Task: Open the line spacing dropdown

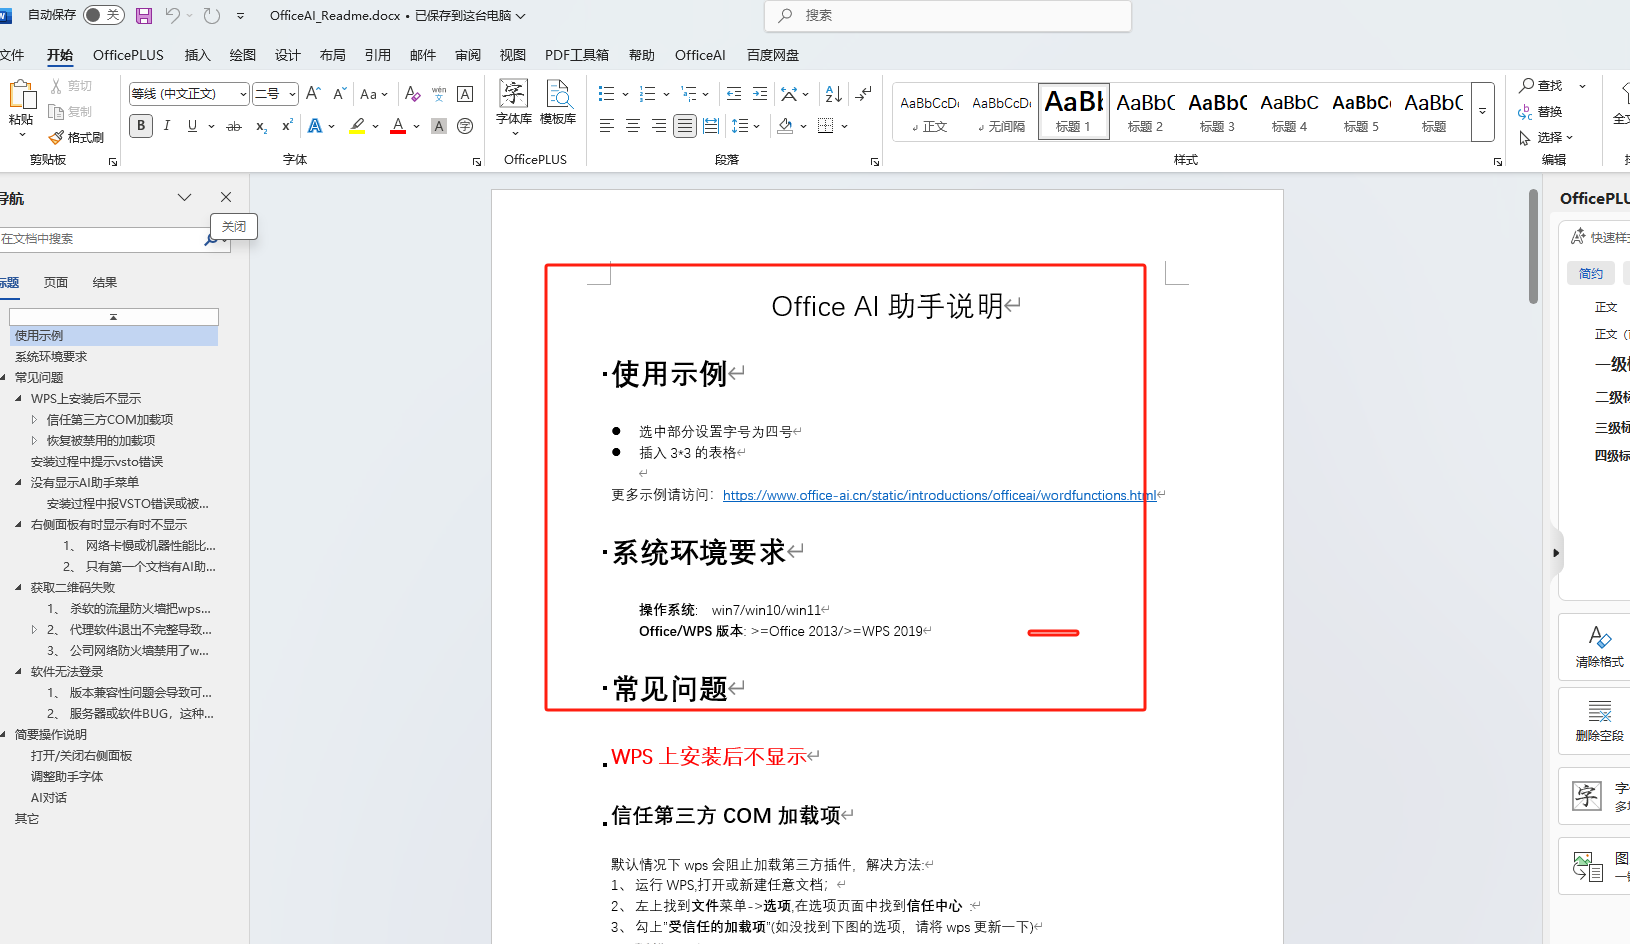Action: (x=746, y=126)
